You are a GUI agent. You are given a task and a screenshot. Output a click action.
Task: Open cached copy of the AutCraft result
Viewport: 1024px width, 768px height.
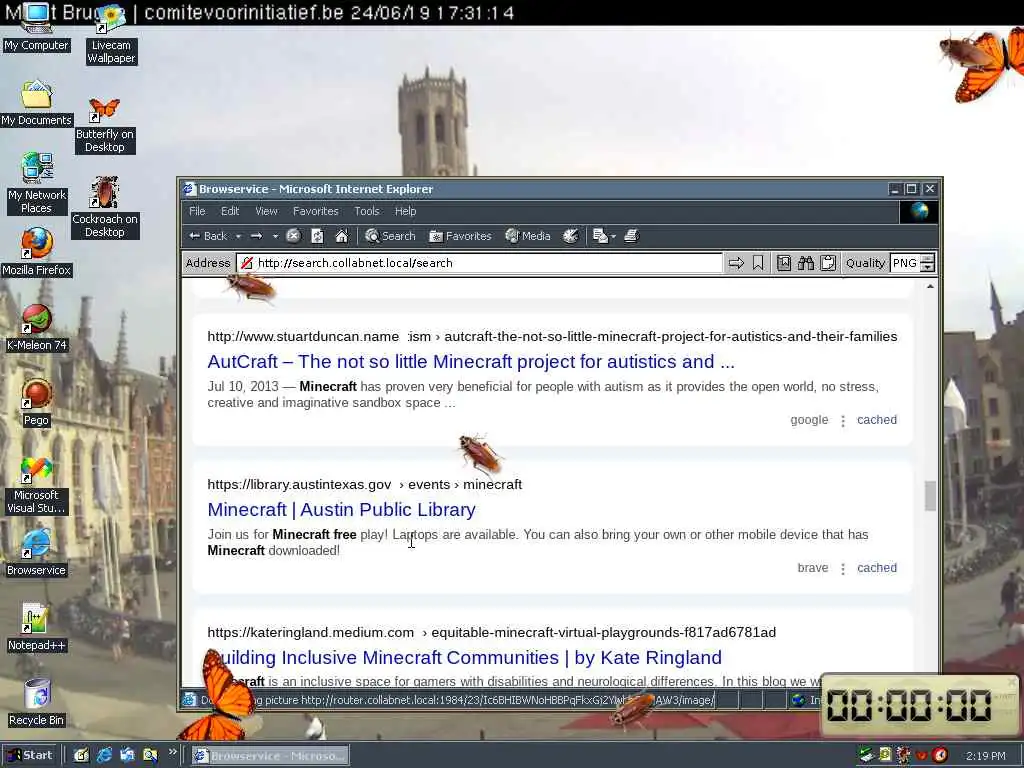tap(876, 420)
